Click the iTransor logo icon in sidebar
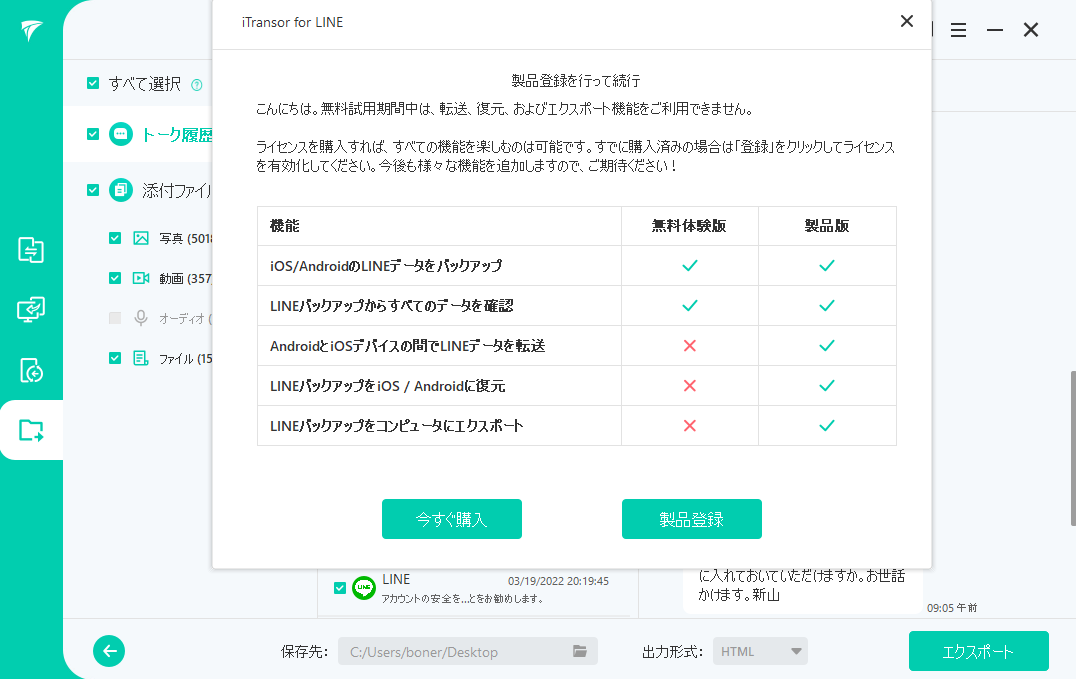 point(31,30)
